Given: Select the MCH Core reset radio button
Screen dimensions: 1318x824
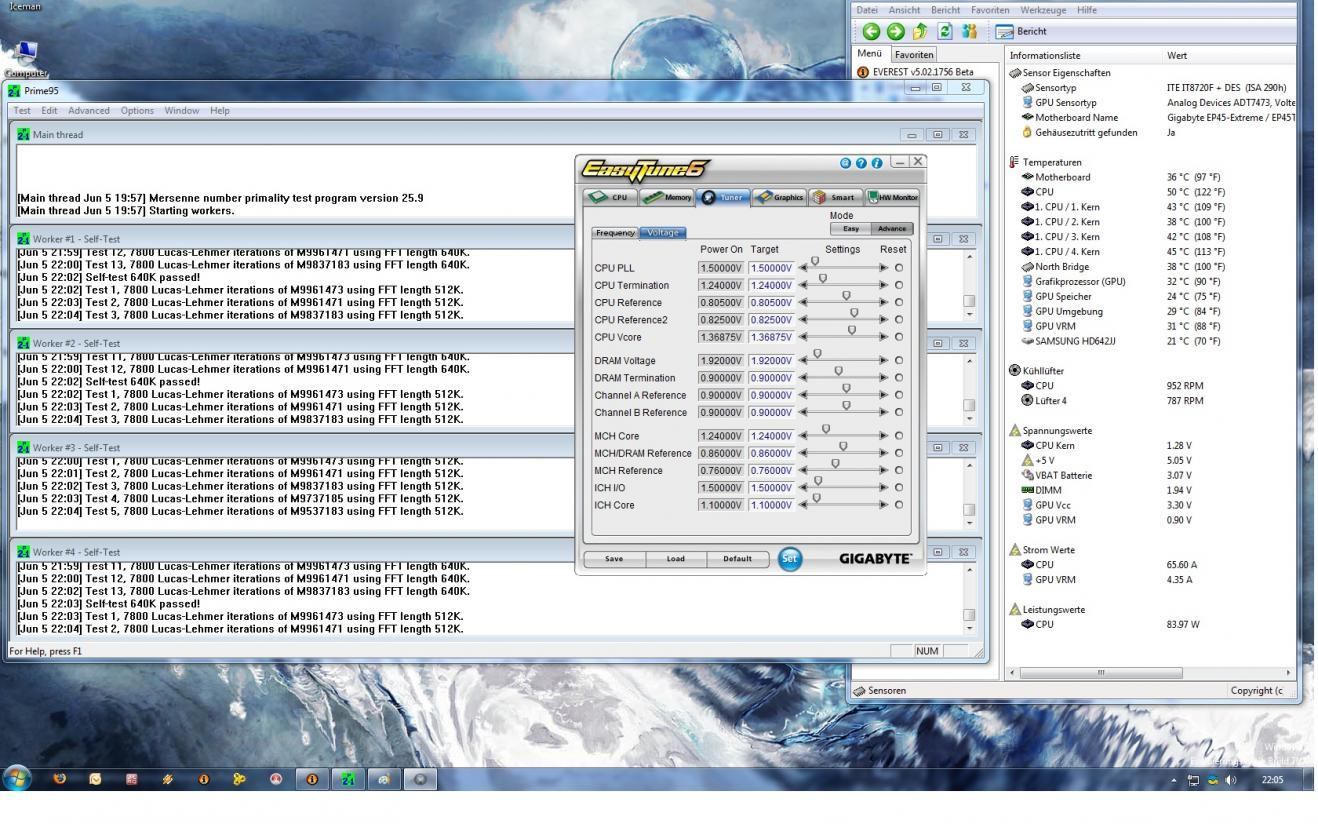Looking at the screenshot, I should pyautogui.click(x=899, y=436).
